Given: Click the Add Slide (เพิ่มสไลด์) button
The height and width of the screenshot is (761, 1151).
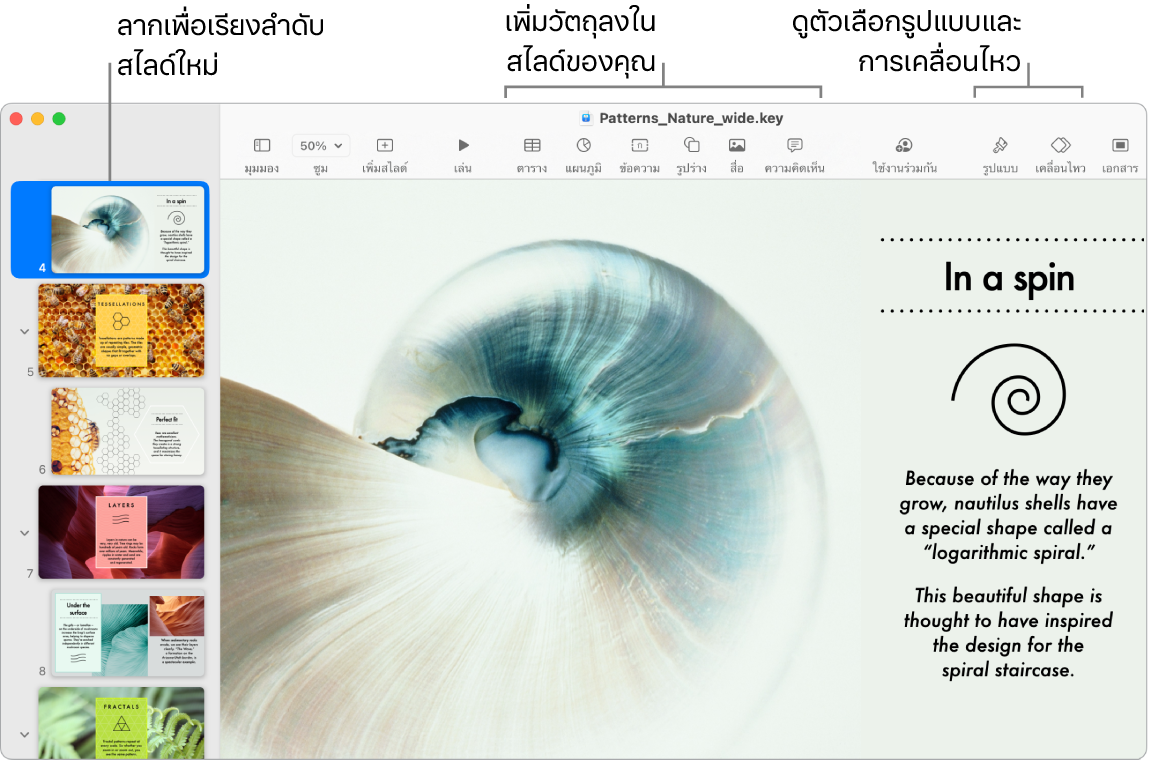Looking at the screenshot, I should coord(384,147).
